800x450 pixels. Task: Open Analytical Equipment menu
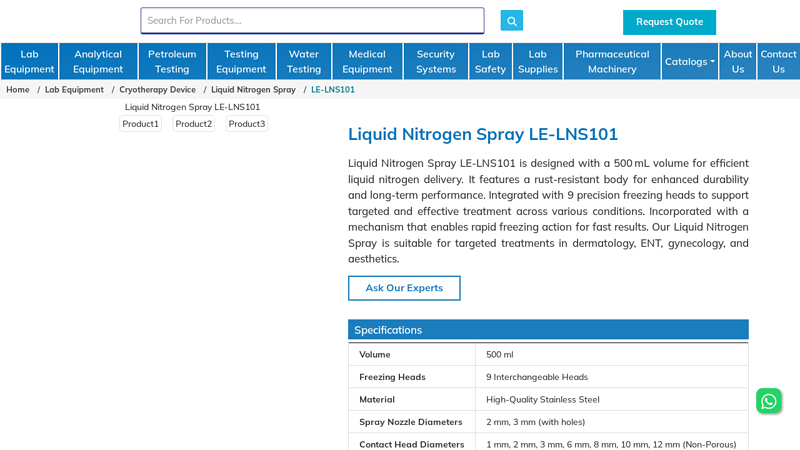coord(98,61)
